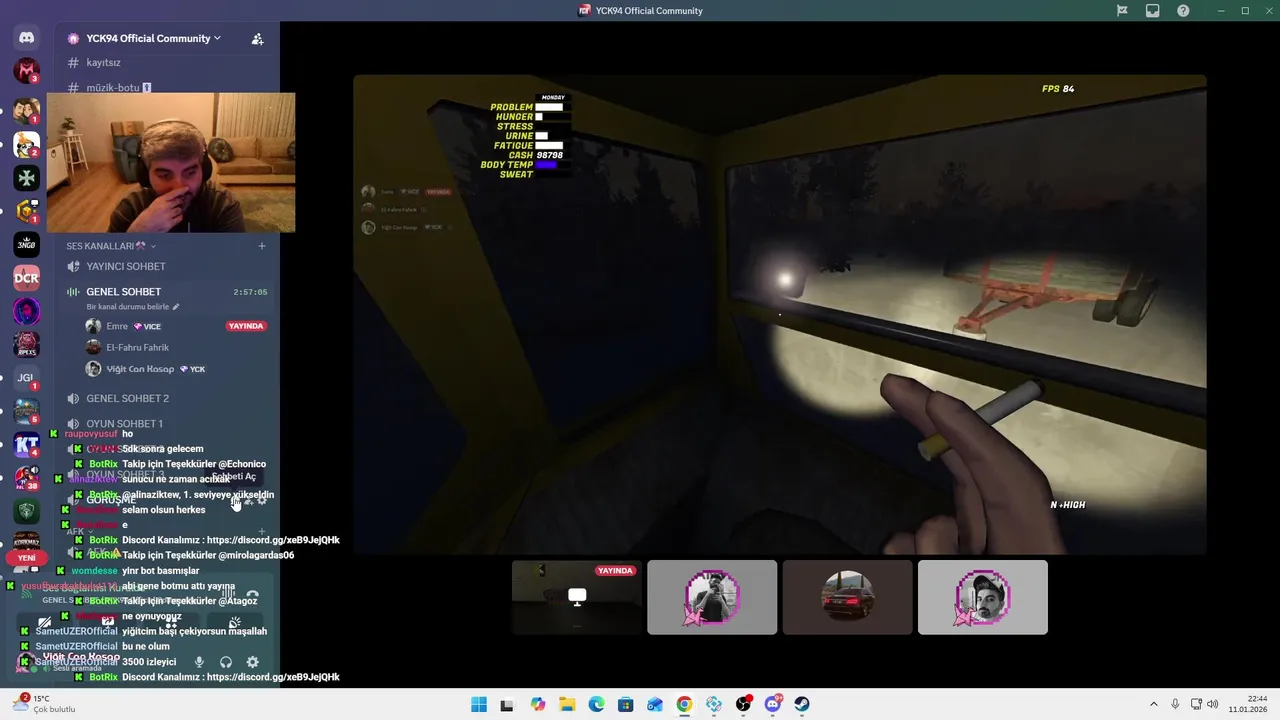
Task: Click the plus icon beside SES KANALLARI
Action: tap(262, 246)
